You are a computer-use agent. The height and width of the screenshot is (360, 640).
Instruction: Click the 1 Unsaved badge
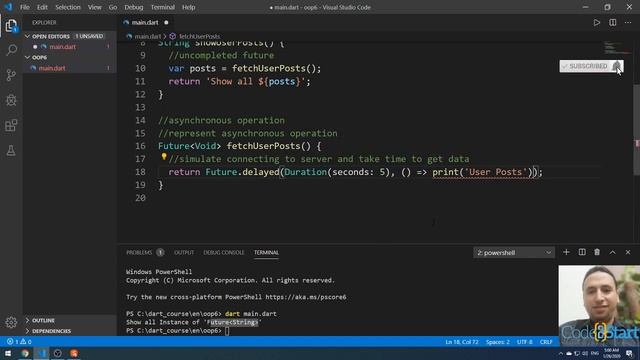(89, 36)
